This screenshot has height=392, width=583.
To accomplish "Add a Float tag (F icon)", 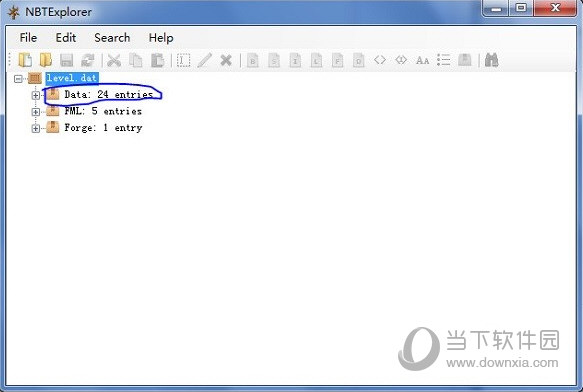I will click(x=337, y=60).
